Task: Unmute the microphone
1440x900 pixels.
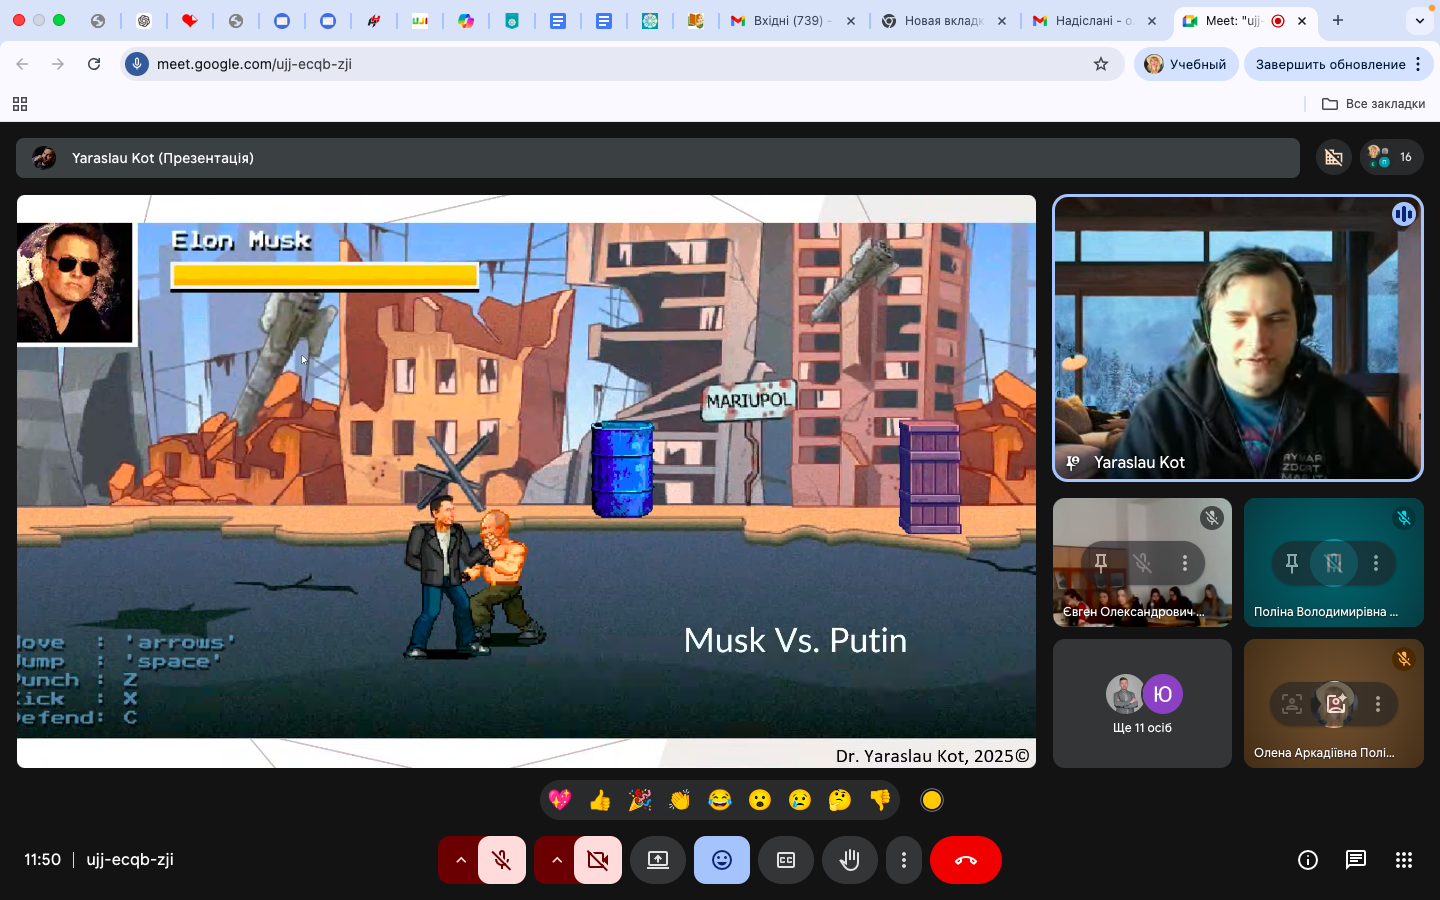Action: tap(502, 860)
